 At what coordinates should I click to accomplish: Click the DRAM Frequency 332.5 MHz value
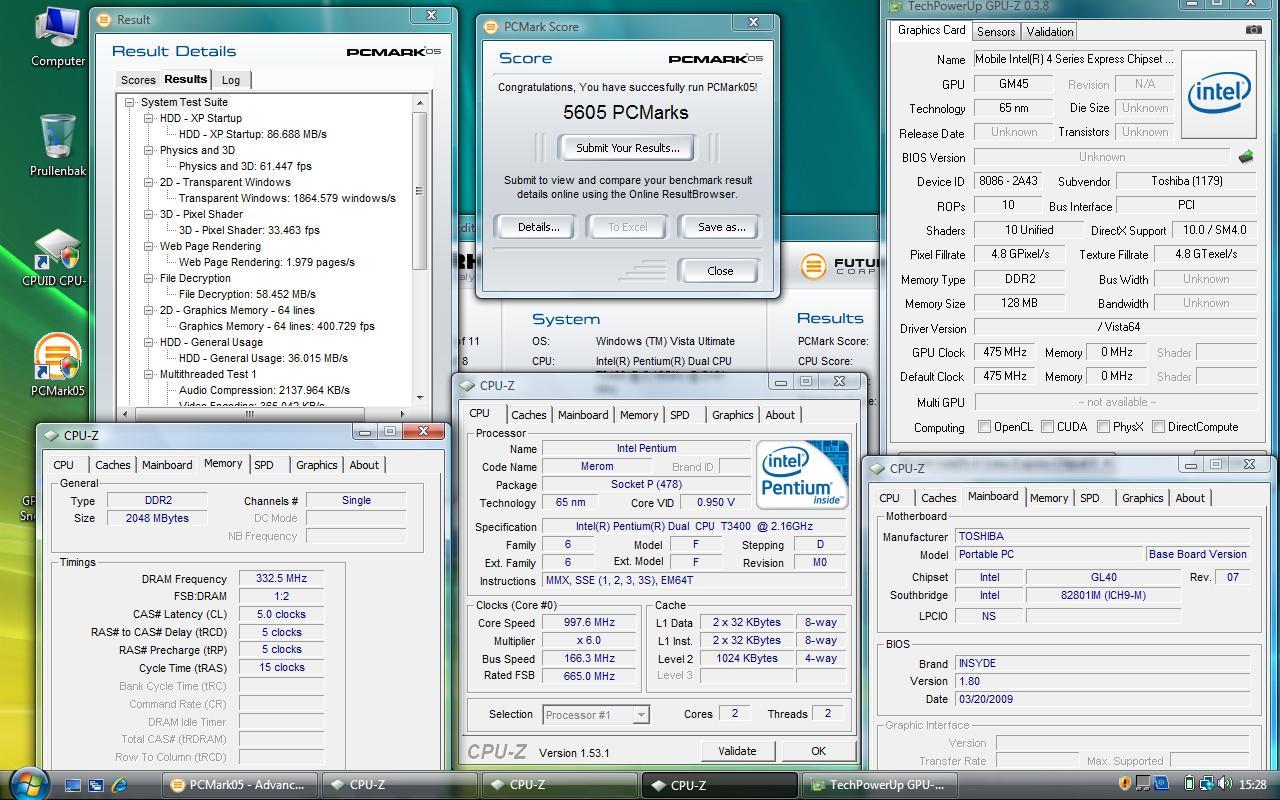(x=281, y=579)
